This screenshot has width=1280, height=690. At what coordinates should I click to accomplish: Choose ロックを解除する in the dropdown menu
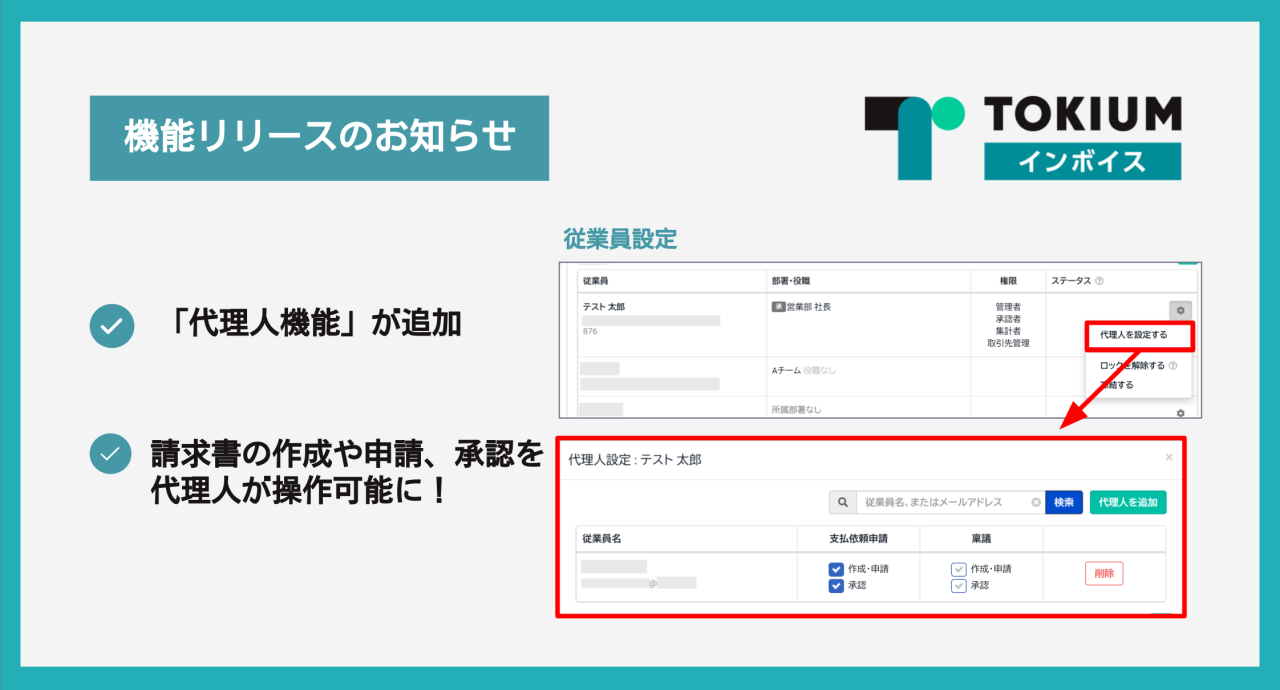(x=1132, y=366)
